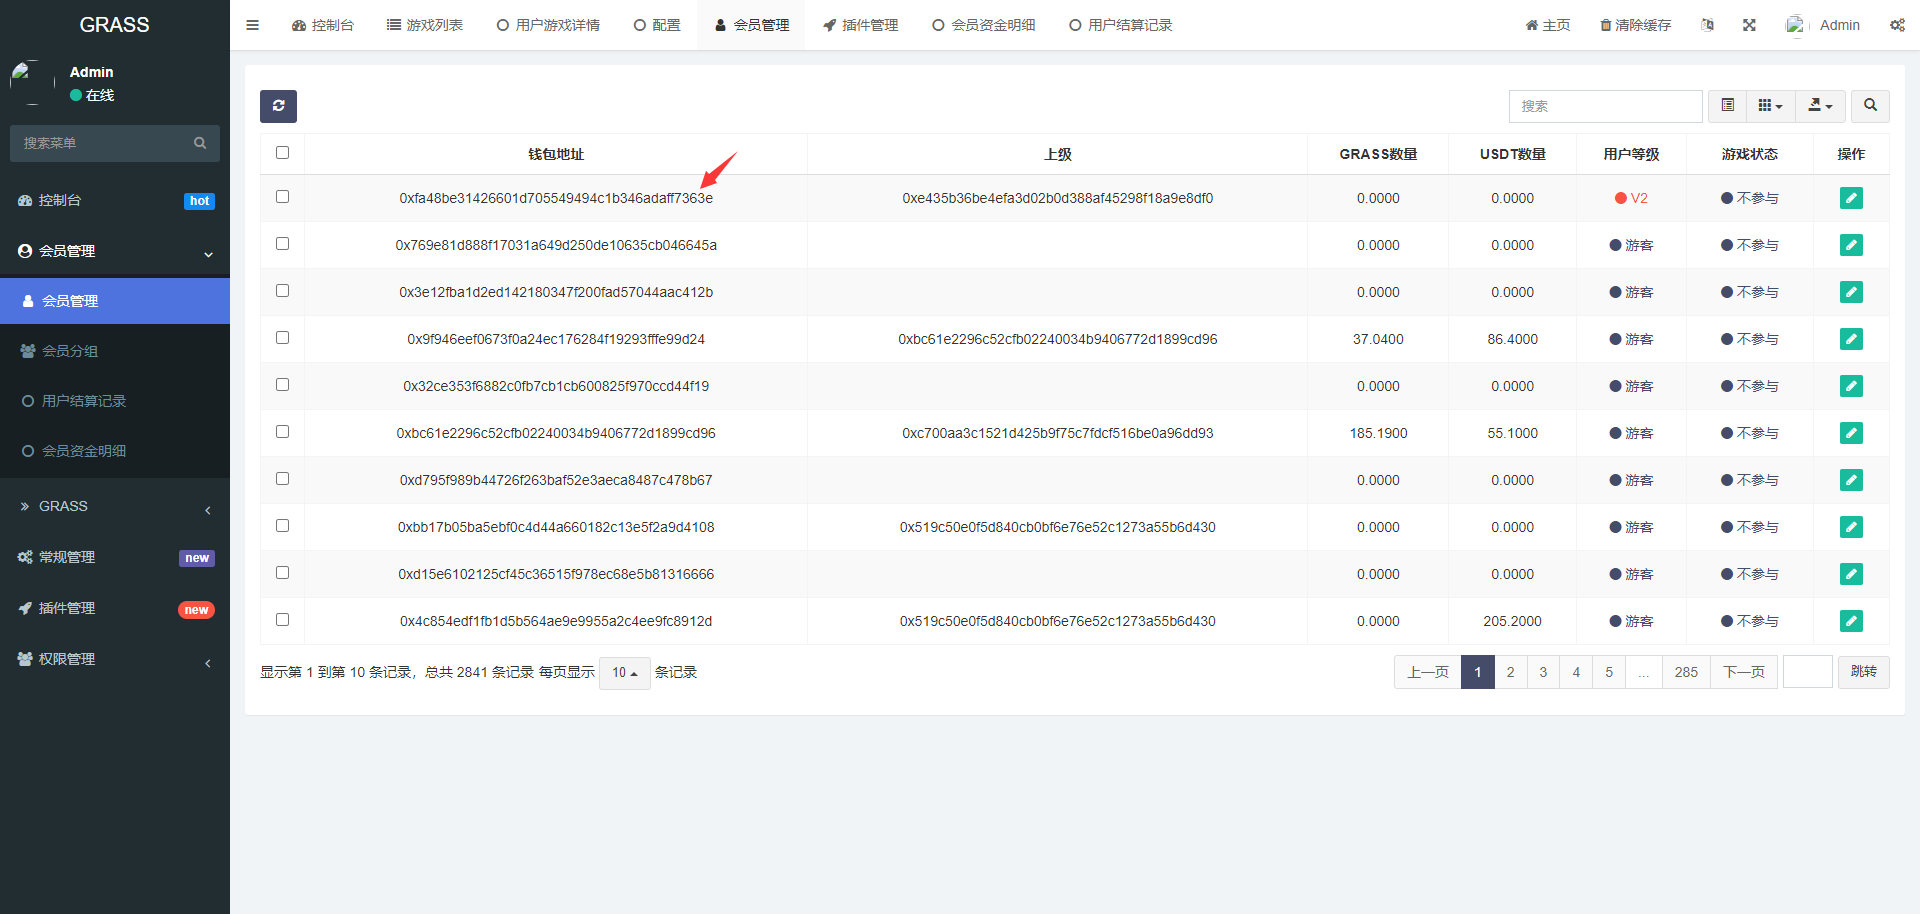This screenshot has height=914, width=1920.
Task: Click the table 搜索 input field
Action: (x=1605, y=106)
